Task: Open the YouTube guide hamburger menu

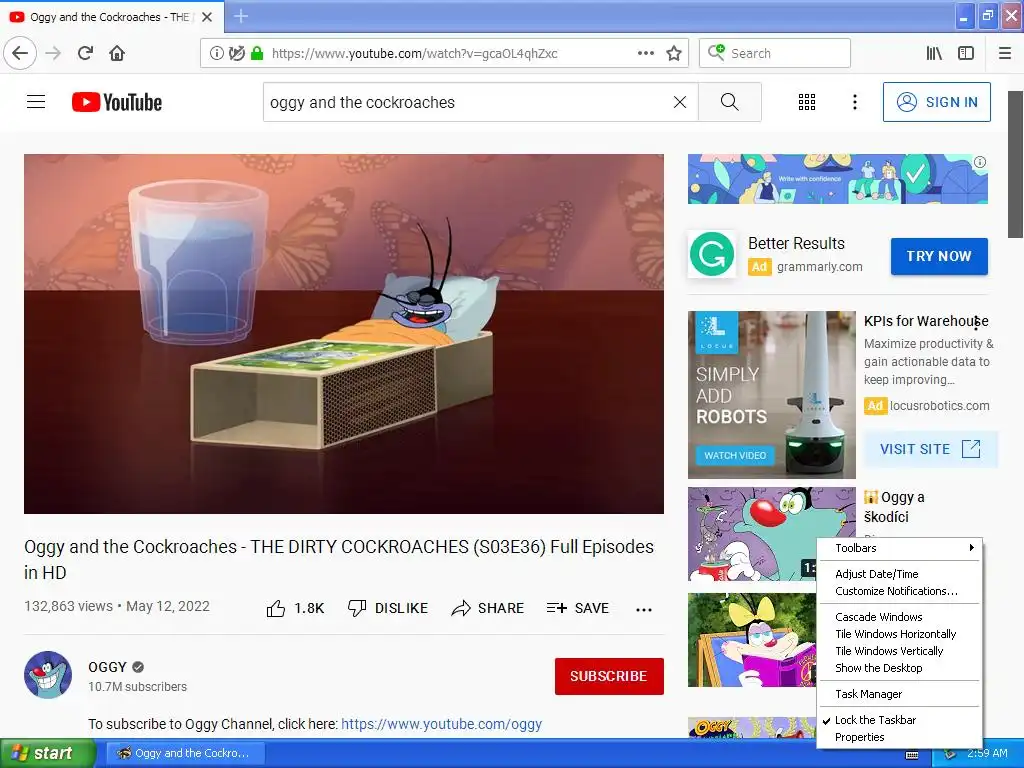Action: coord(36,102)
